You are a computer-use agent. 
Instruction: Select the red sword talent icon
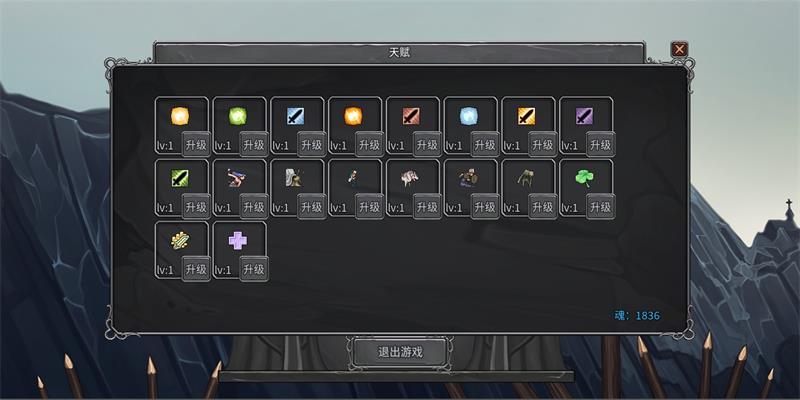(x=411, y=116)
